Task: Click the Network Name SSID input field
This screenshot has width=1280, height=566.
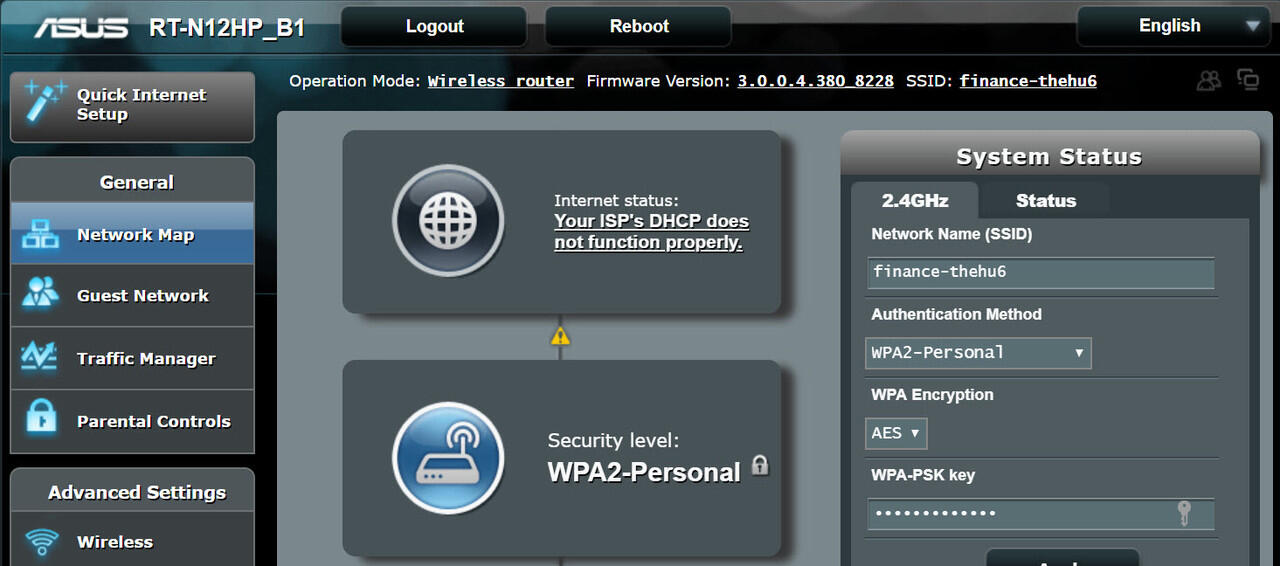Action: 1040,273
